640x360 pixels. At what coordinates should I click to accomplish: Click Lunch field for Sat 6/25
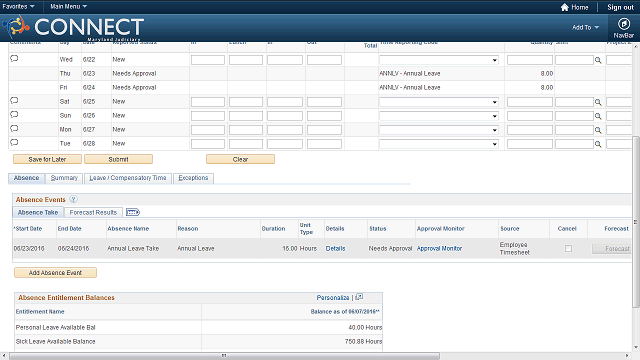246,102
